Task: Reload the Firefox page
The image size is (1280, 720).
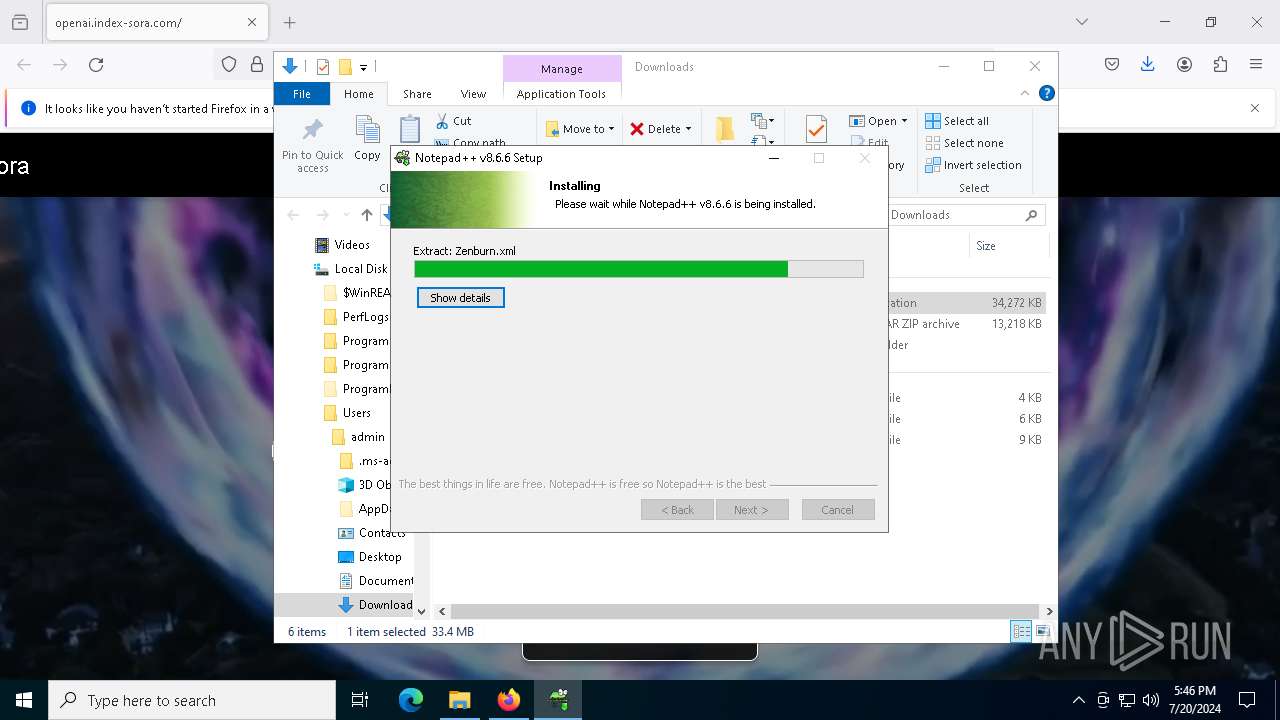Action: click(x=96, y=65)
